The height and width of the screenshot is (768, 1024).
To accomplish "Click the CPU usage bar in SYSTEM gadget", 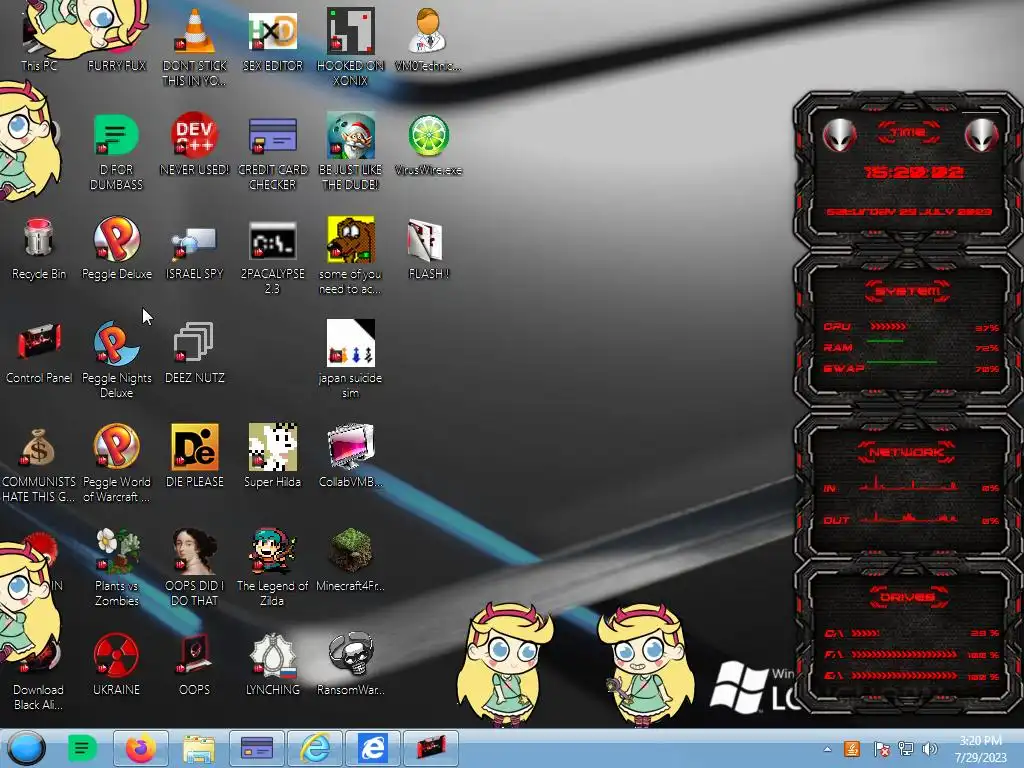I will [x=888, y=326].
